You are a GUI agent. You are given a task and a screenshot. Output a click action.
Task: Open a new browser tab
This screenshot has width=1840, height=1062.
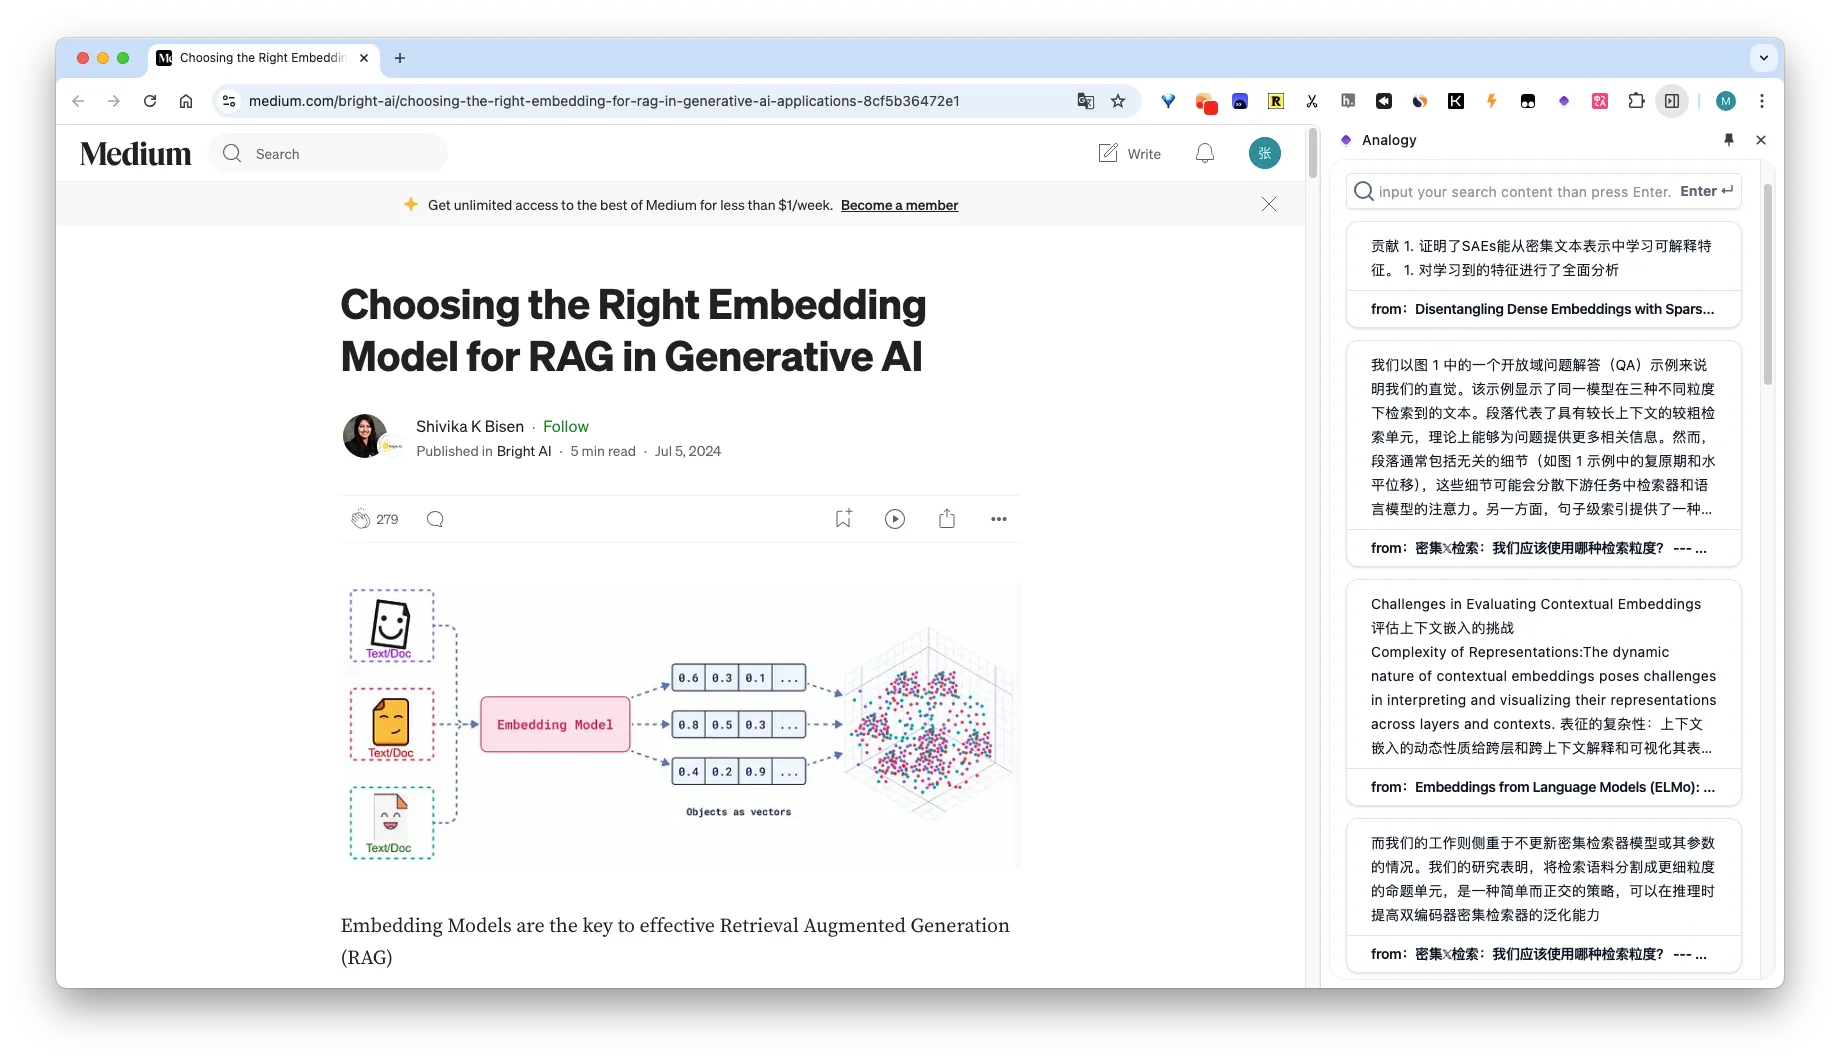coord(400,58)
